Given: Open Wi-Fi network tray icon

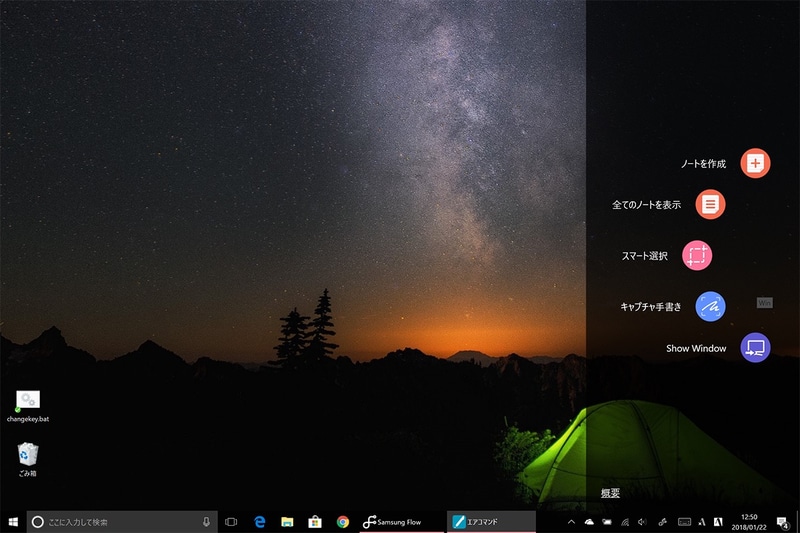Looking at the screenshot, I should click(624, 522).
